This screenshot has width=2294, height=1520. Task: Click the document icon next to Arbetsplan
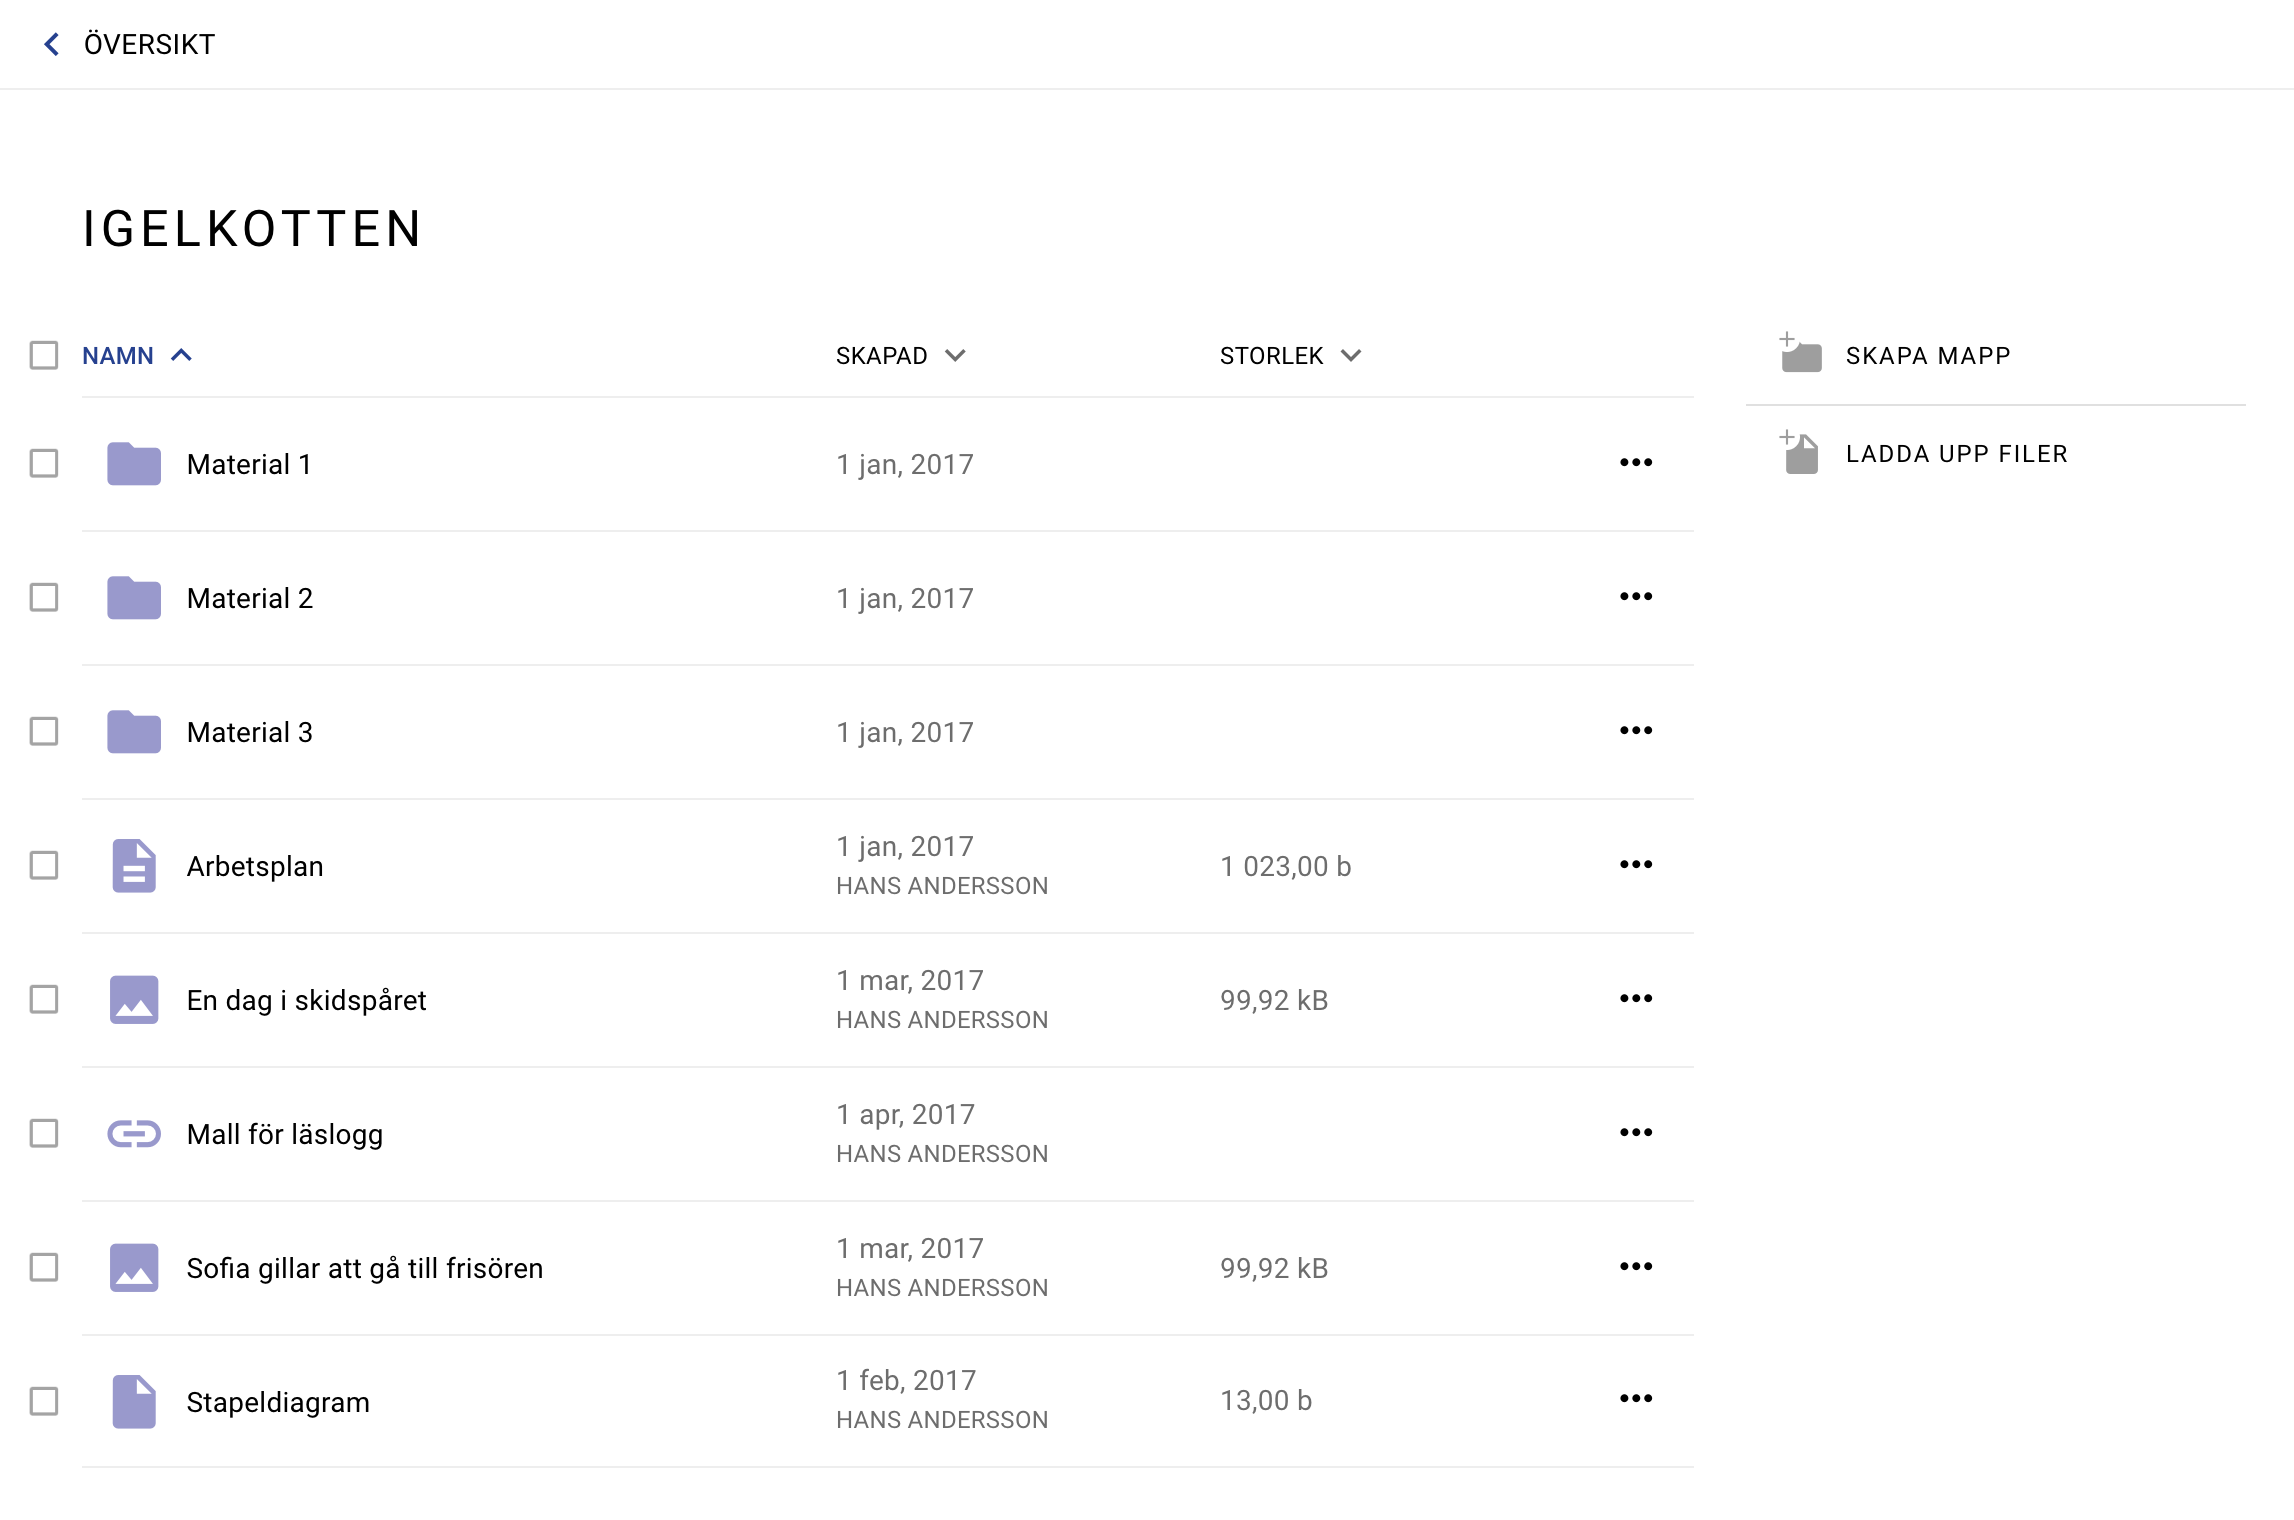tap(134, 865)
